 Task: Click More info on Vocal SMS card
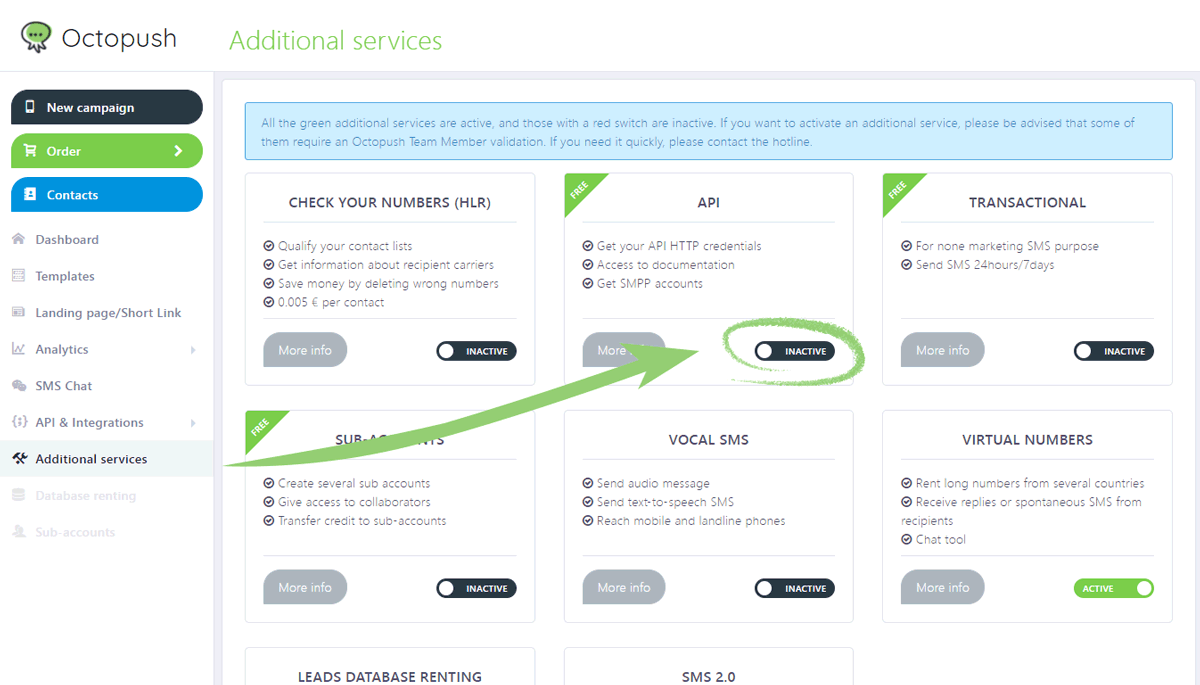click(x=624, y=587)
